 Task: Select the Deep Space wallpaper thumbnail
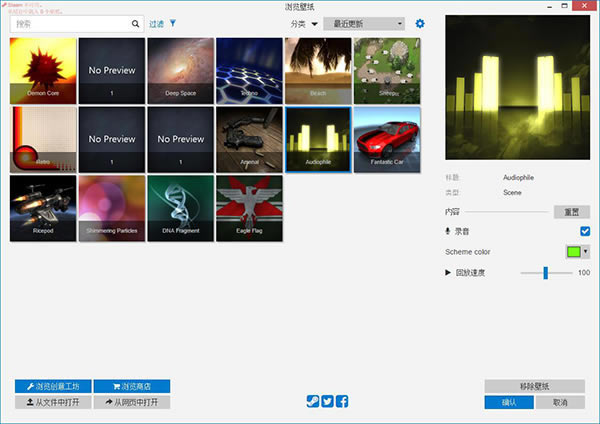pos(181,71)
